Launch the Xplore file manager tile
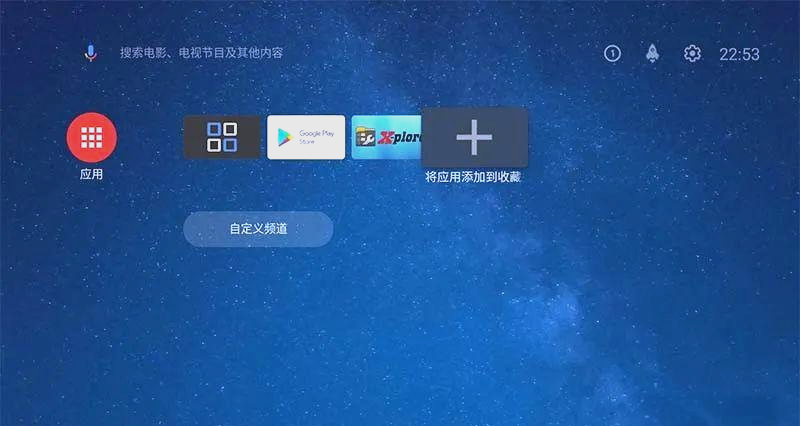The width and height of the screenshot is (800, 426). coord(386,137)
